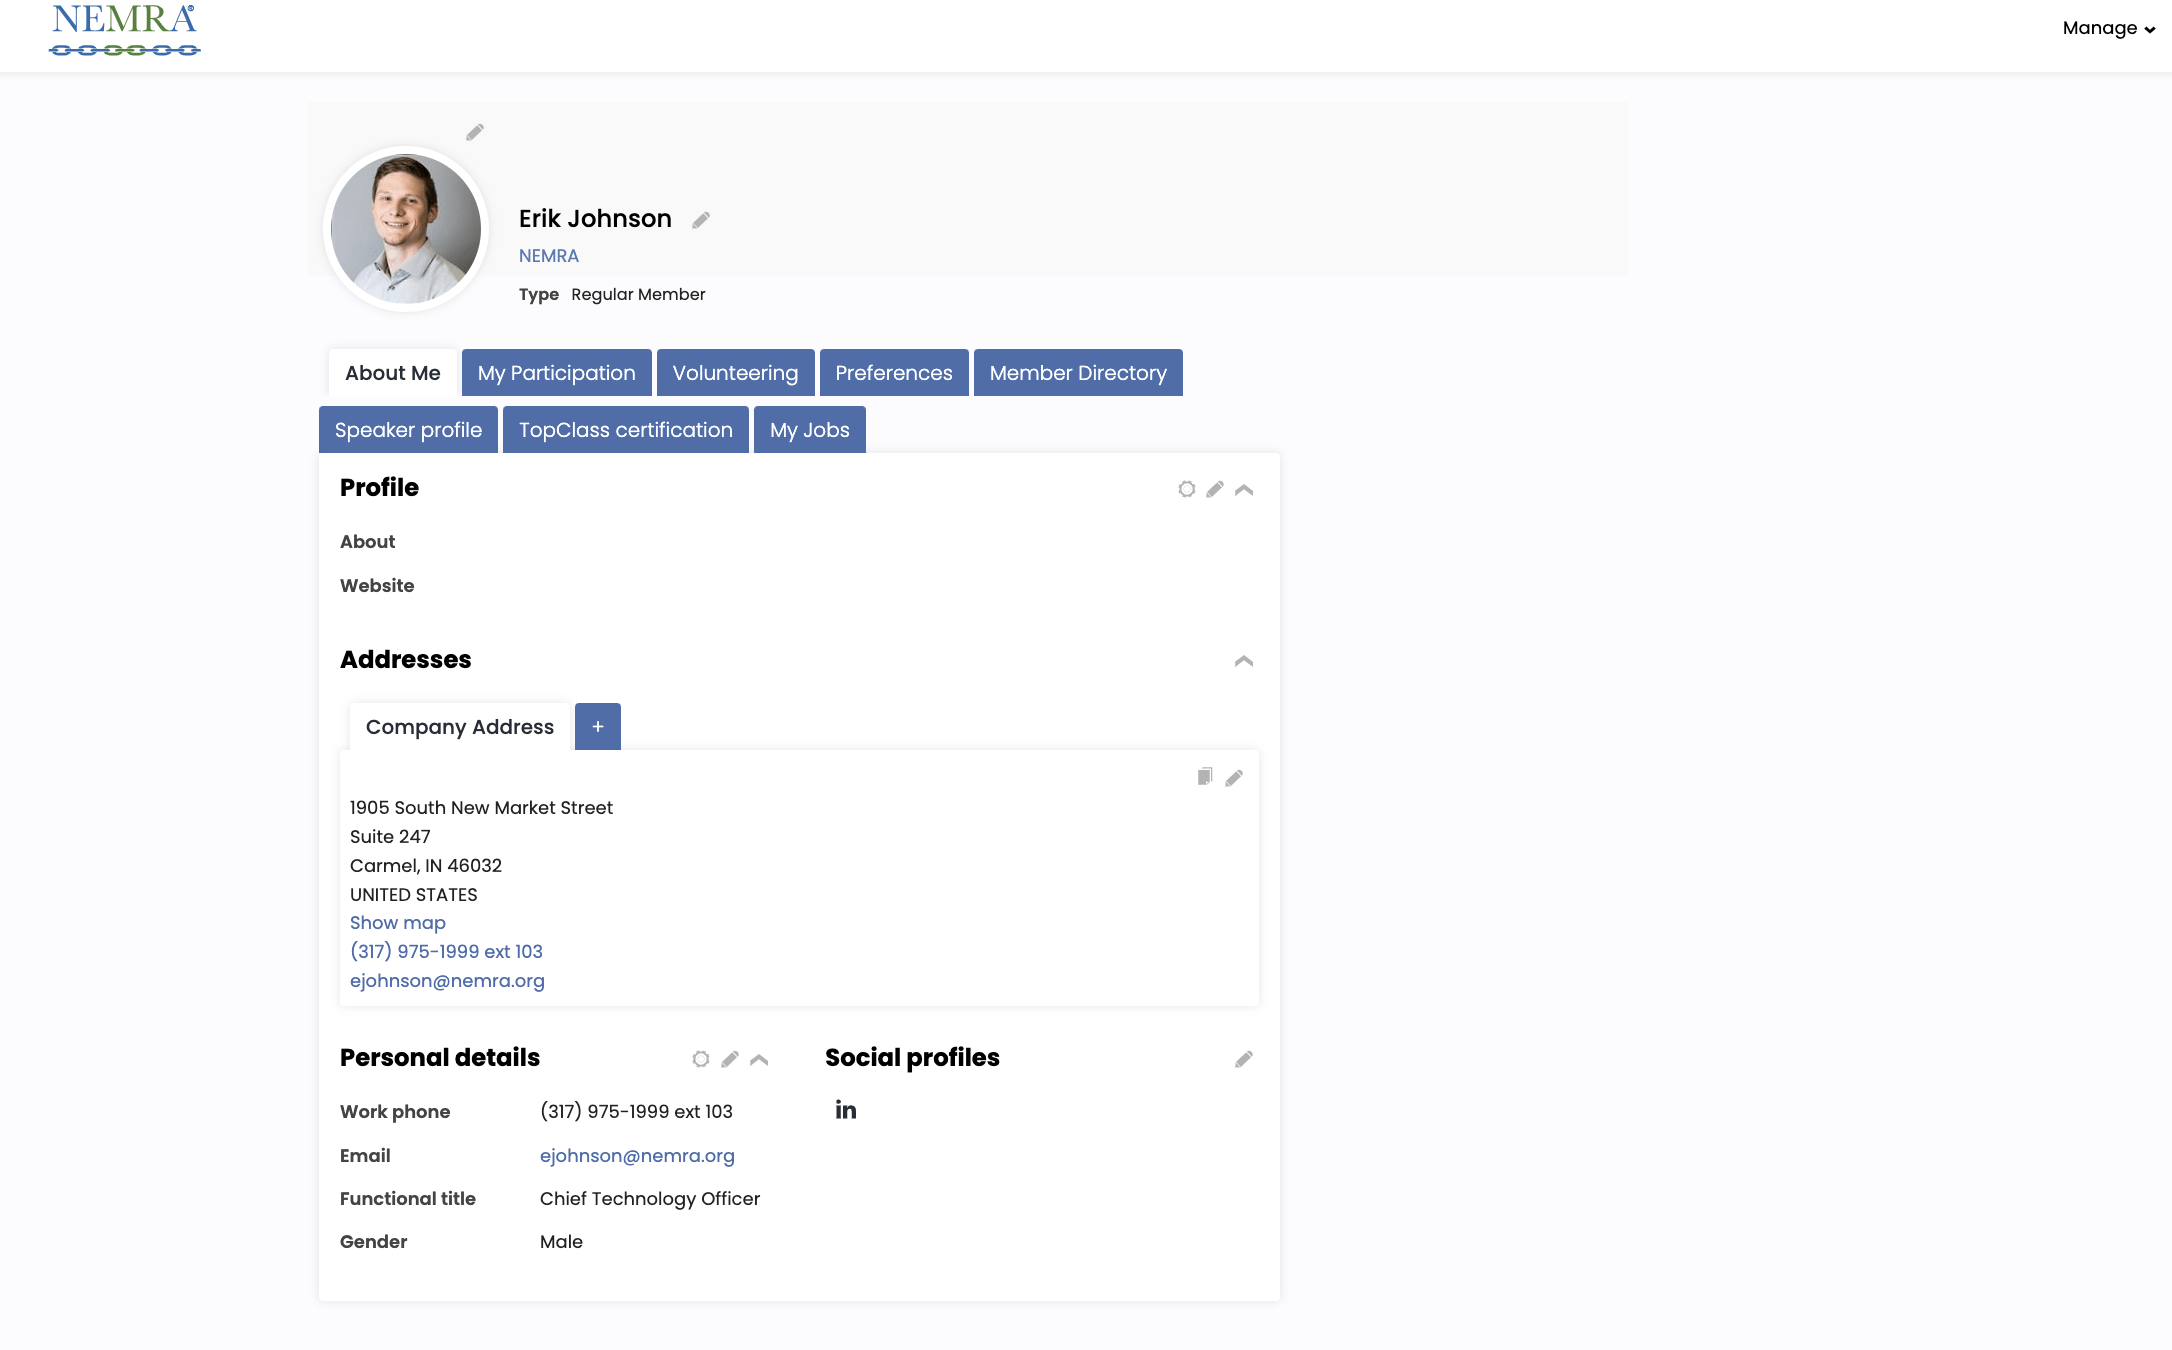Click the Suite 247 address line
Screen dimensions: 2172x1350
[390, 837]
